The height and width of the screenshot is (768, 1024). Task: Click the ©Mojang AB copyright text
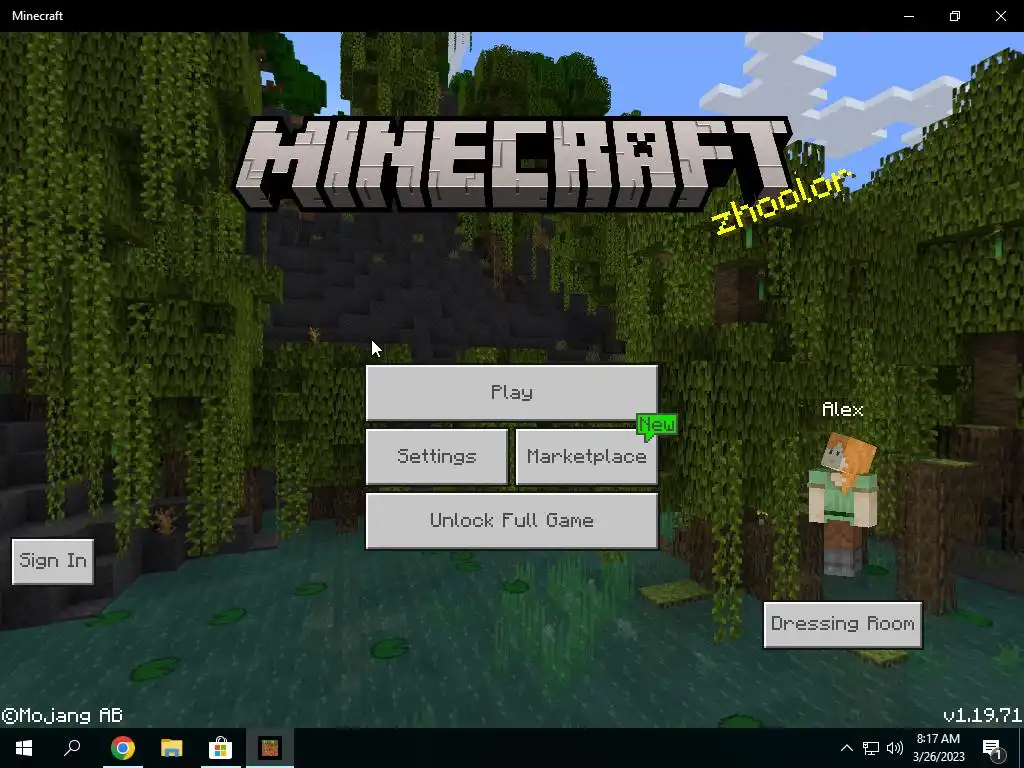click(62, 716)
